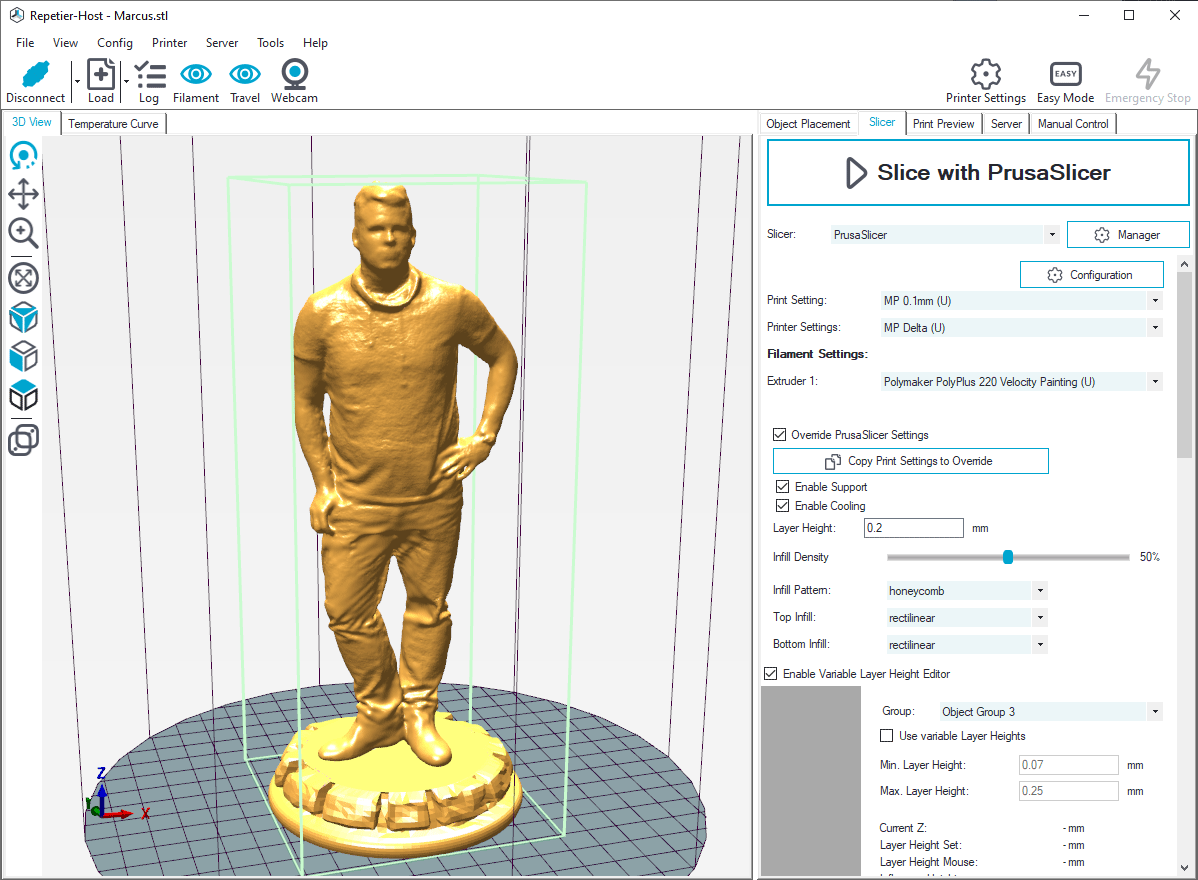
Task: Click Slice with PrusaSlicer
Action: tap(977, 172)
